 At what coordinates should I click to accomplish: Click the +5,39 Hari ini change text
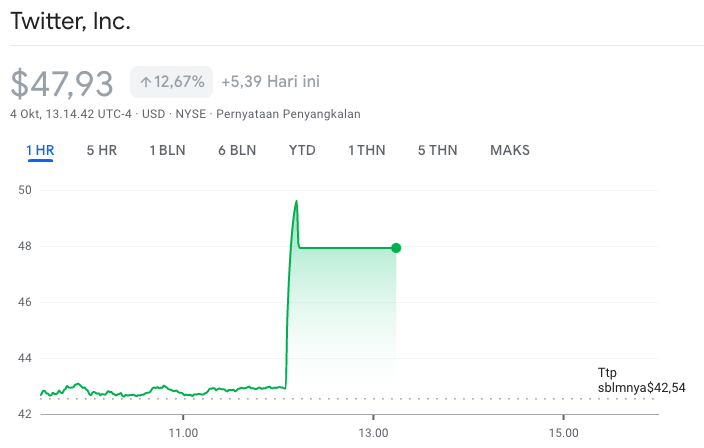(x=270, y=81)
